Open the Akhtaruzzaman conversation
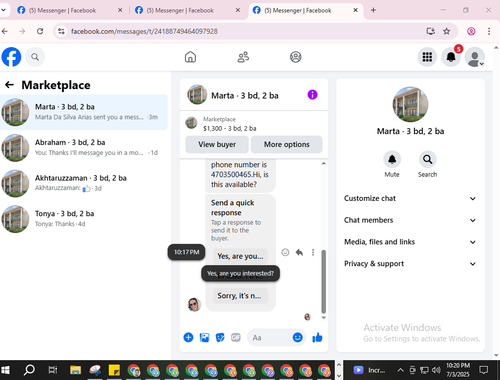 click(84, 183)
